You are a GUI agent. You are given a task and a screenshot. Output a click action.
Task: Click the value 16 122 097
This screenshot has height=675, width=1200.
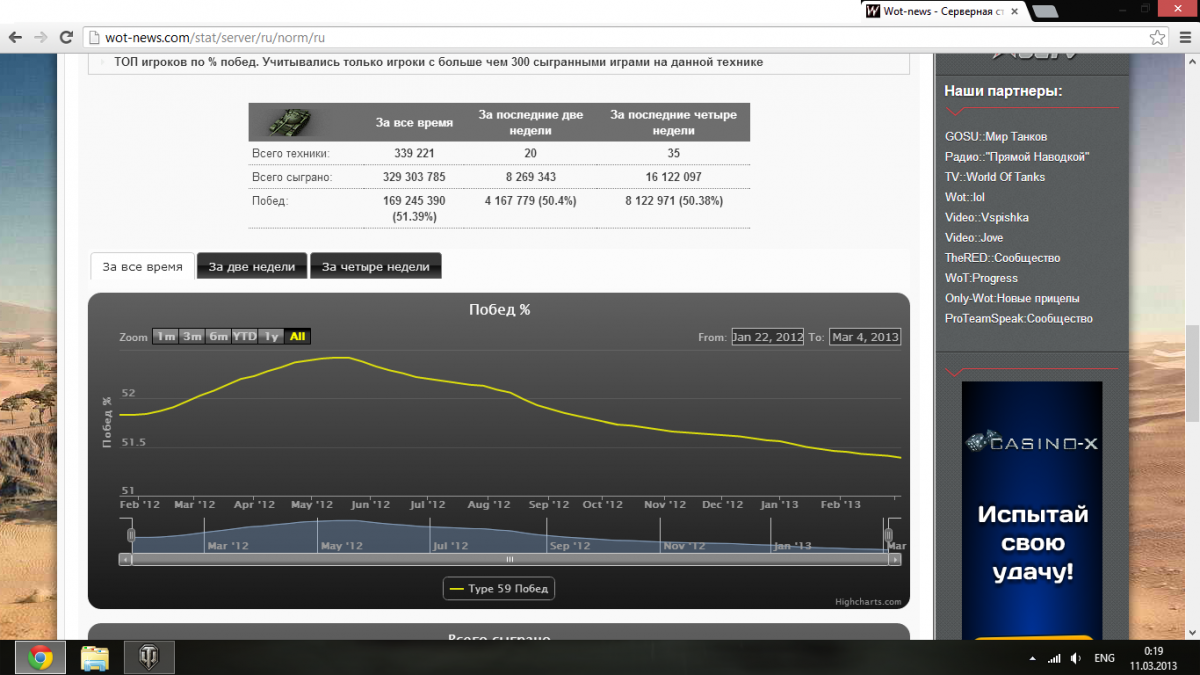(x=673, y=177)
